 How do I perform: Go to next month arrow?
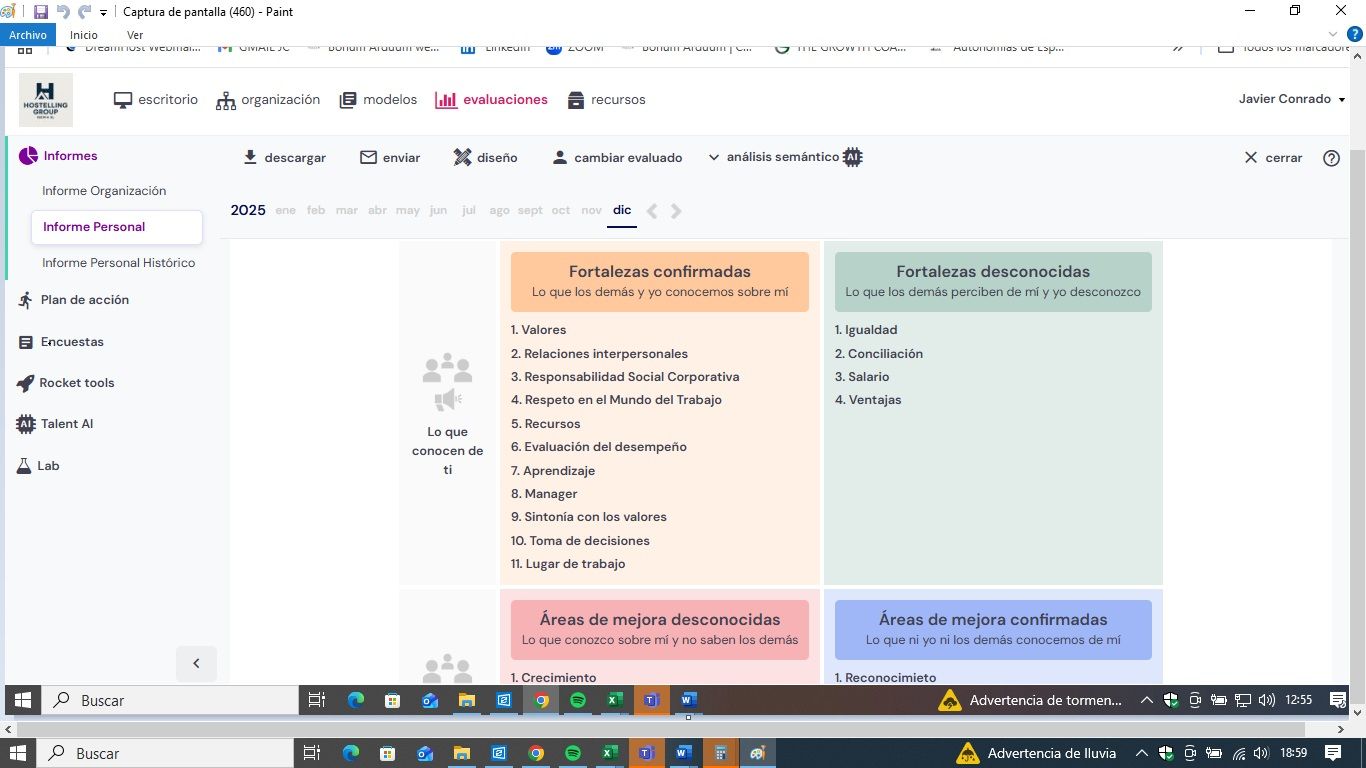click(x=677, y=211)
